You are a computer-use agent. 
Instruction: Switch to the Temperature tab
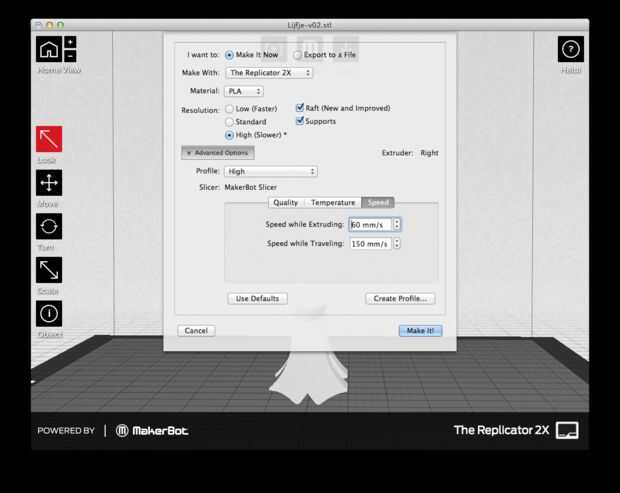[x=333, y=203]
